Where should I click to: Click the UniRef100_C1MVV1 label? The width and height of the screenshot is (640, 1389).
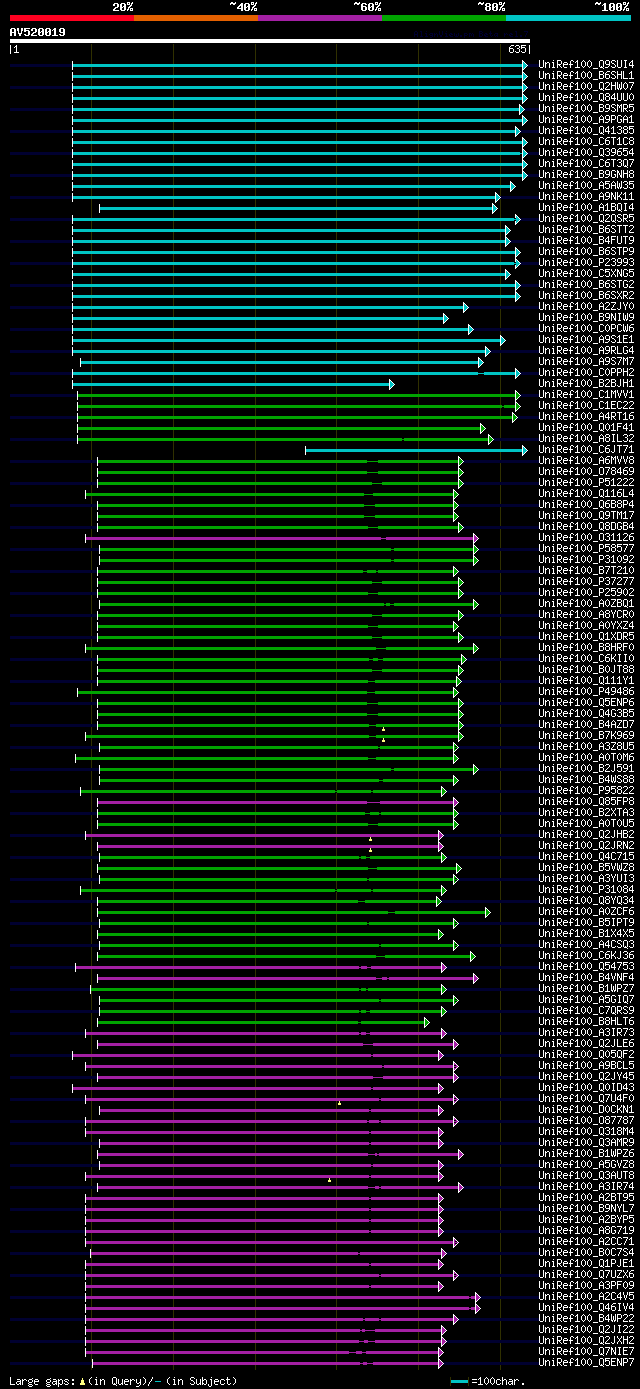click(x=586, y=395)
